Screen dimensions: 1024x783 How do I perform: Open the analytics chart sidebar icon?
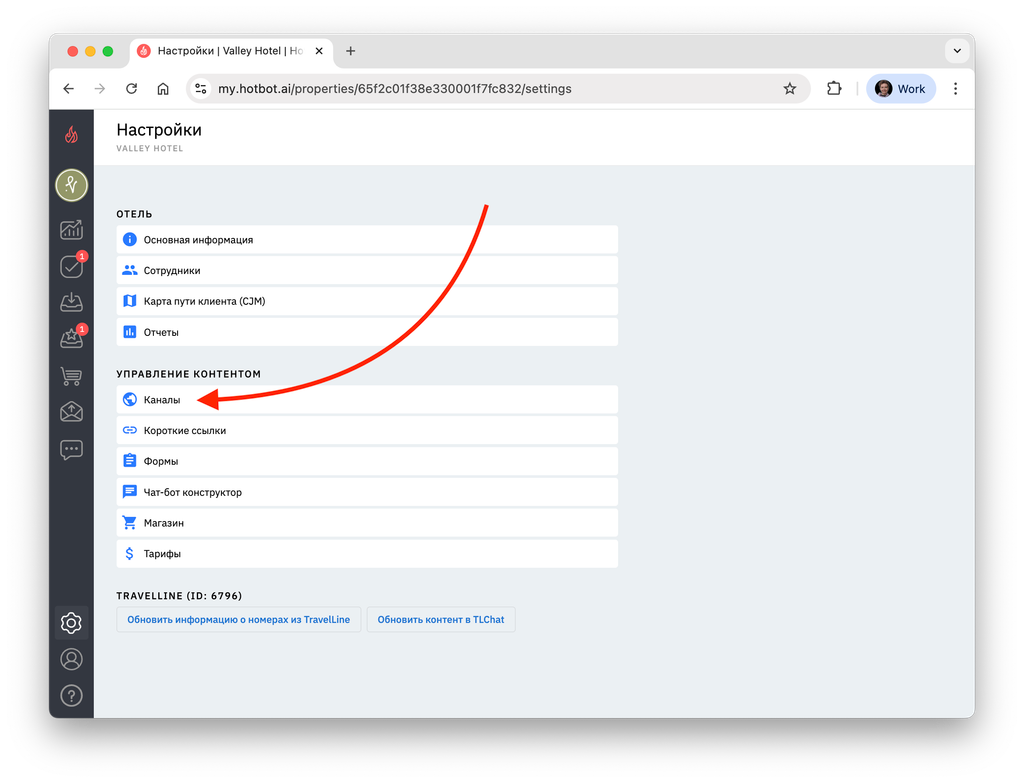[71, 230]
